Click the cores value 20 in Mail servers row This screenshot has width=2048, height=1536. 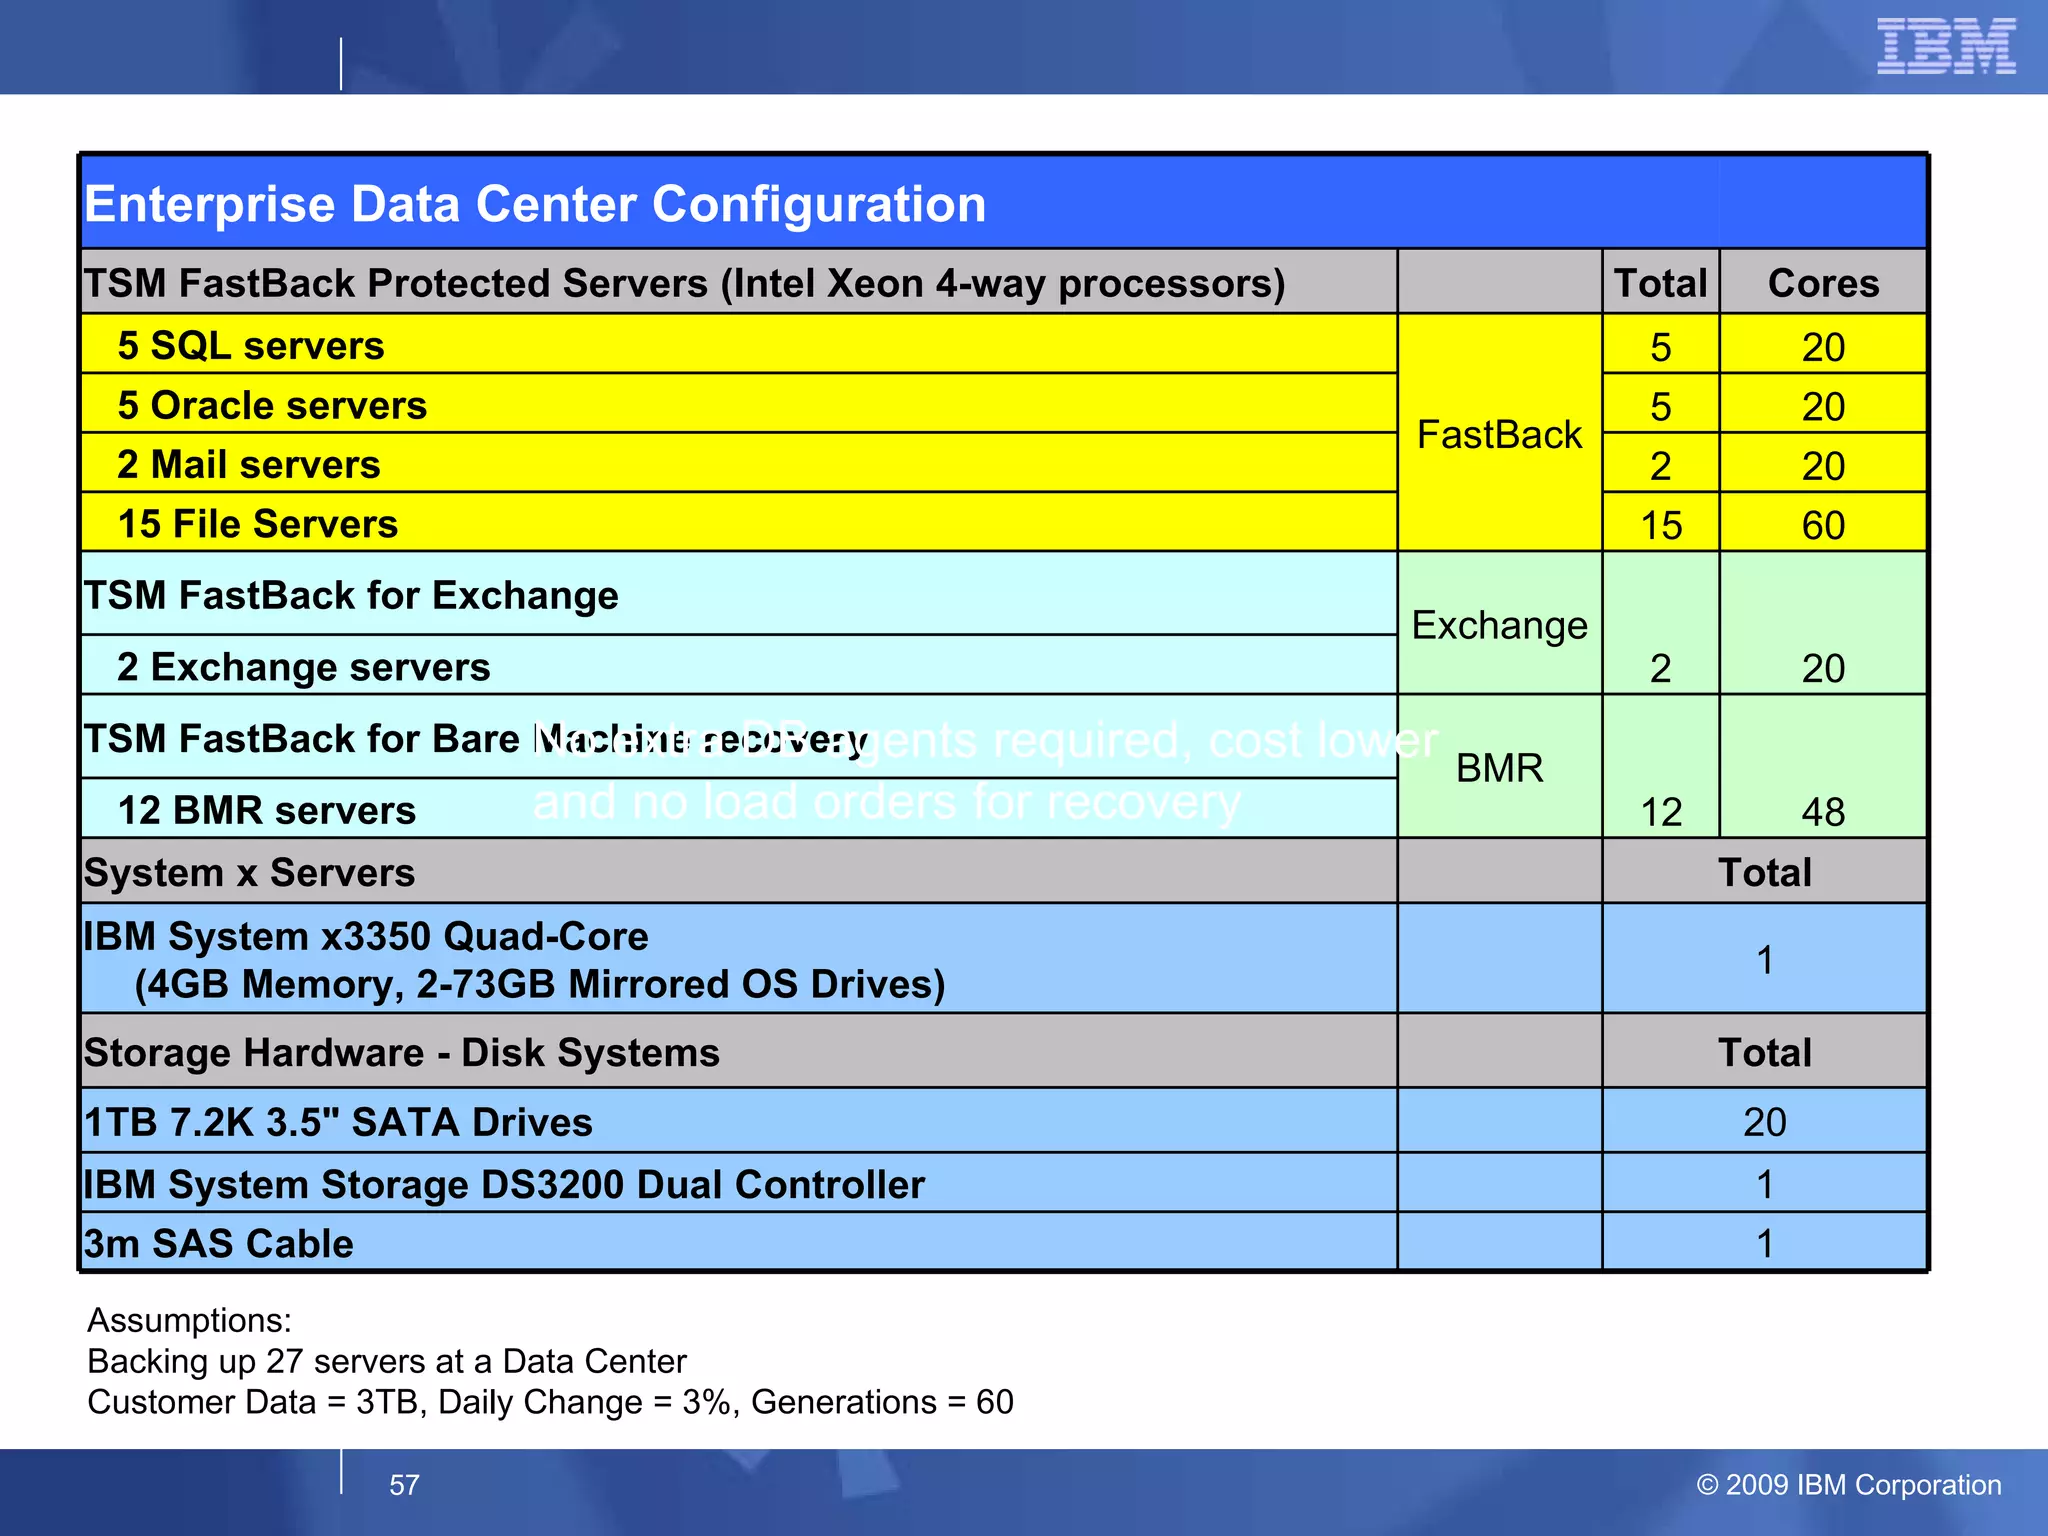coord(1823,467)
